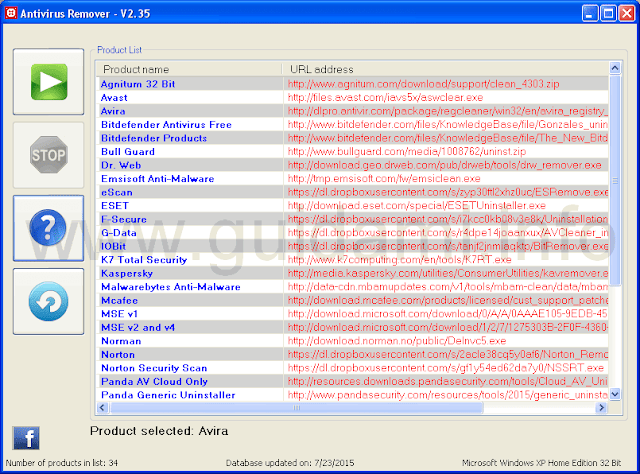
Task: Click the Norman Delnvc5.exe URL
Action: click(397, 341)
